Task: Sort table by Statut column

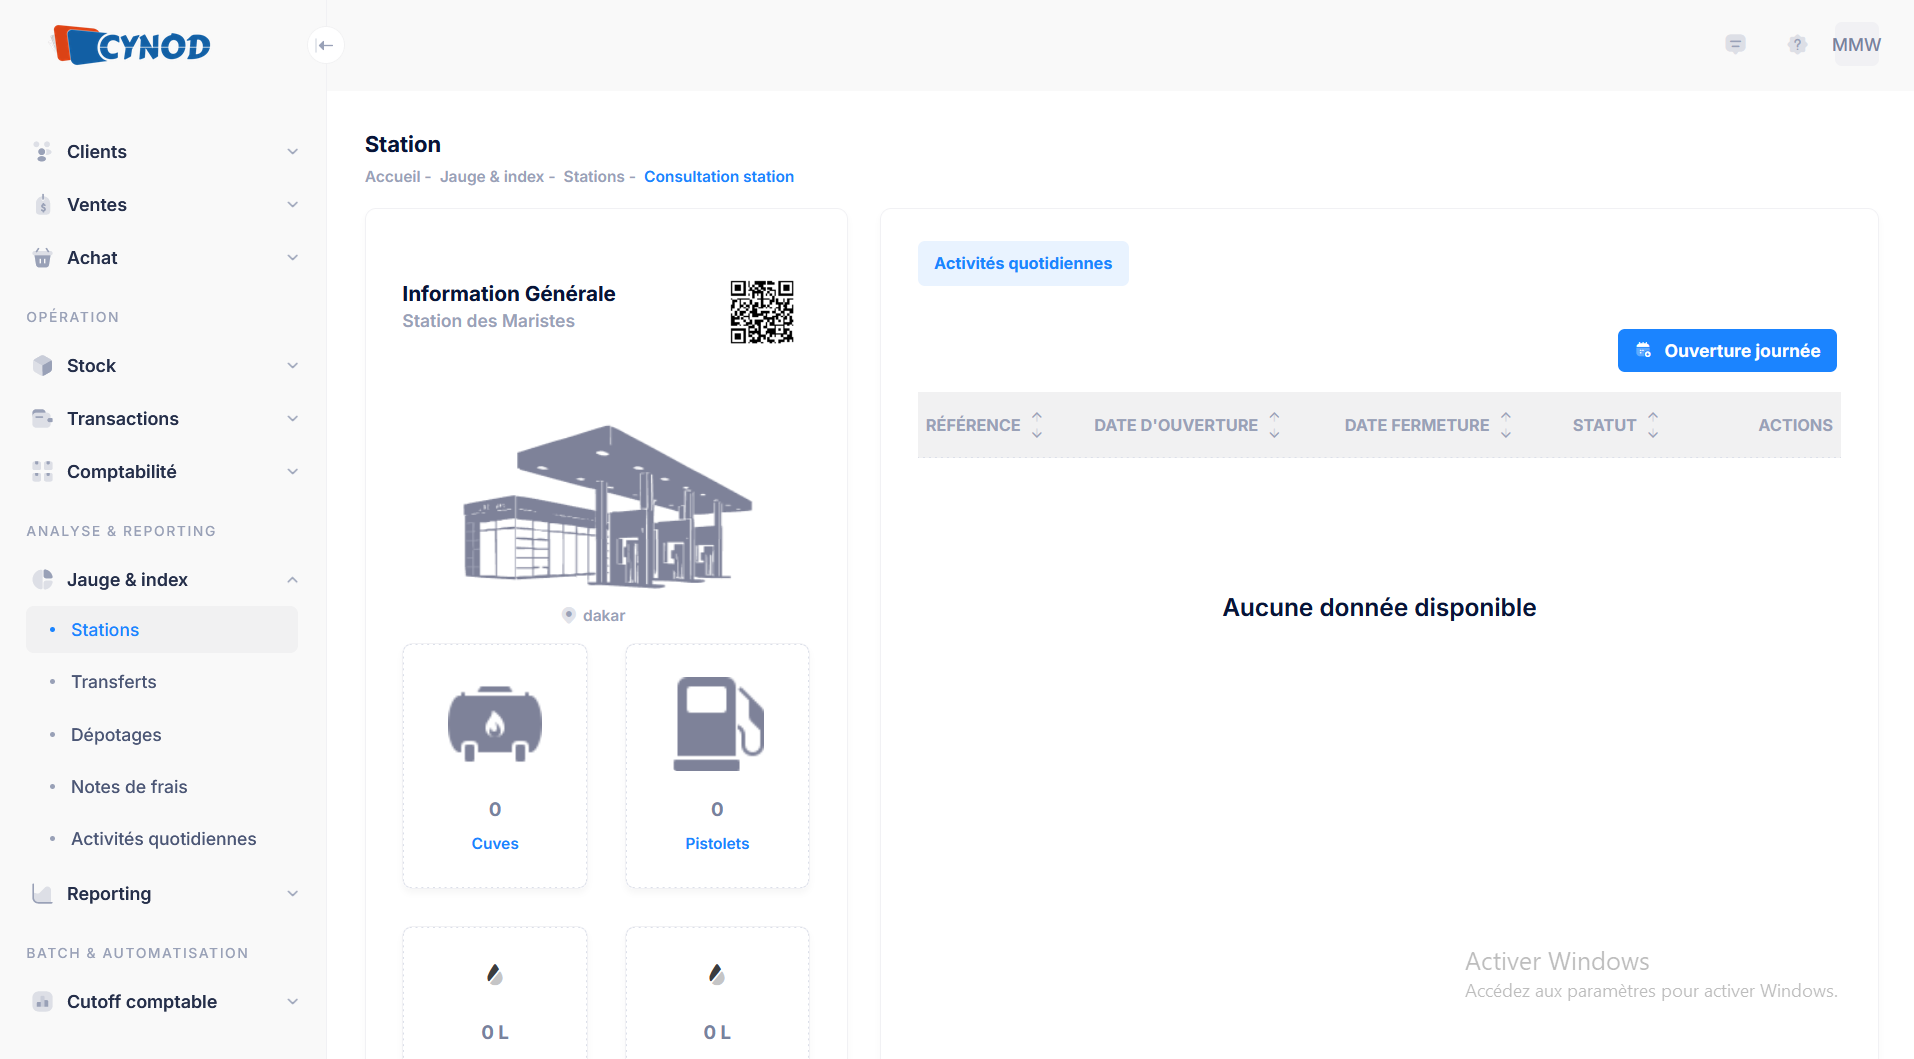Action: tap(1653, 425)
